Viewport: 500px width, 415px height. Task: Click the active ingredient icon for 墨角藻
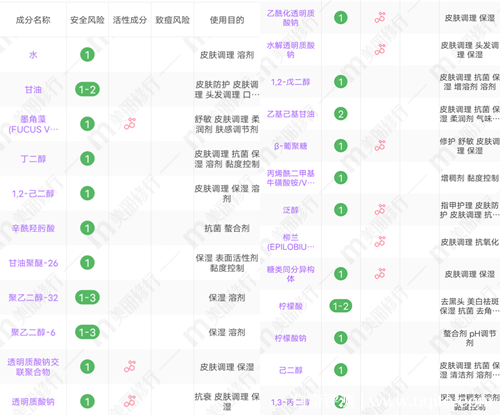[x=130, y=124]
